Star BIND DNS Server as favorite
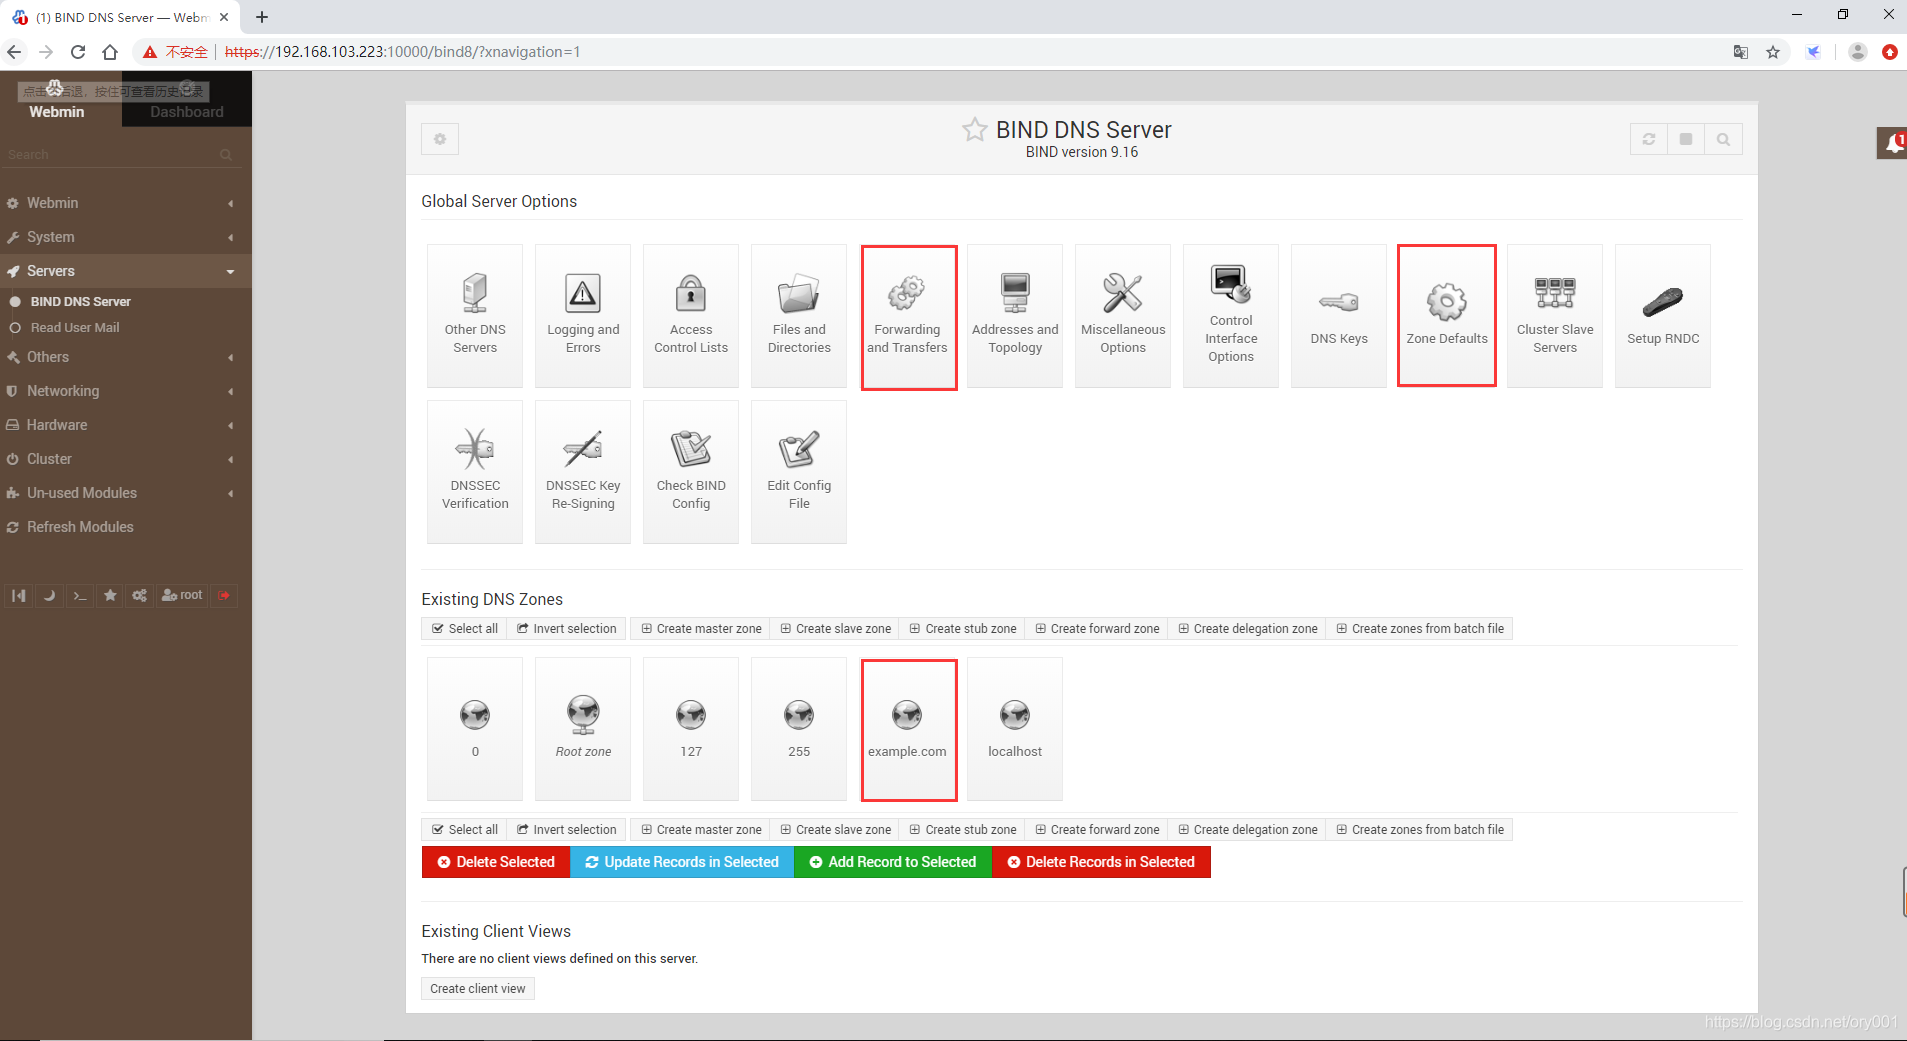Image resolution: width=1907 pixels, height=1041 pixels. (x=974, y=129)
